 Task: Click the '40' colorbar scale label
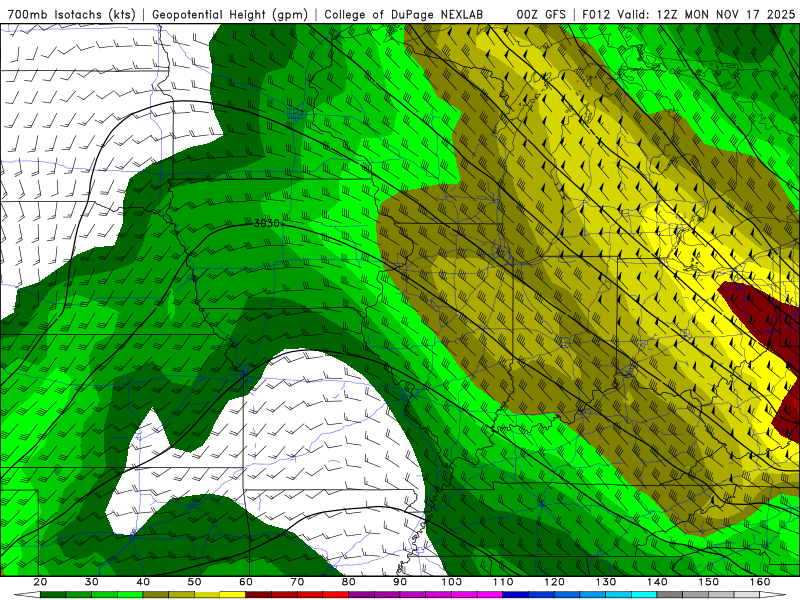tap(143, 582)
